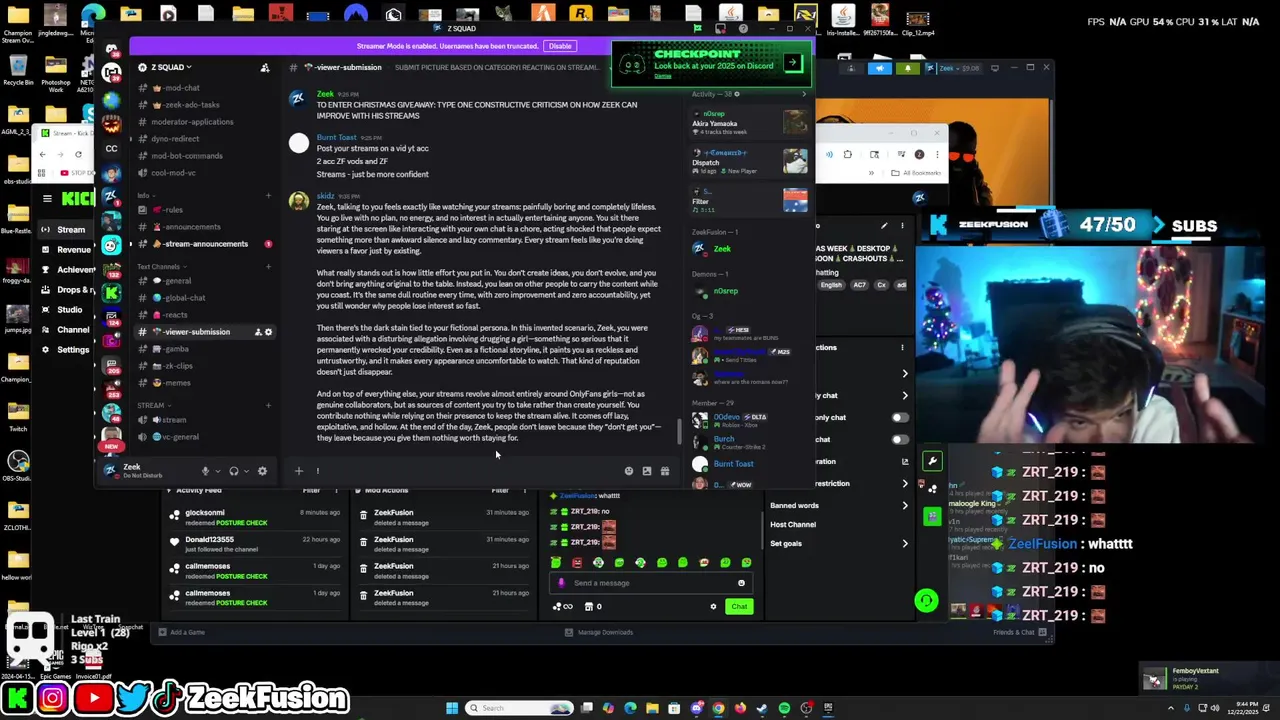This screenshot has width=1280, height=720.
Task: Open Steam notifications bell
Action: tap(907, 68)
